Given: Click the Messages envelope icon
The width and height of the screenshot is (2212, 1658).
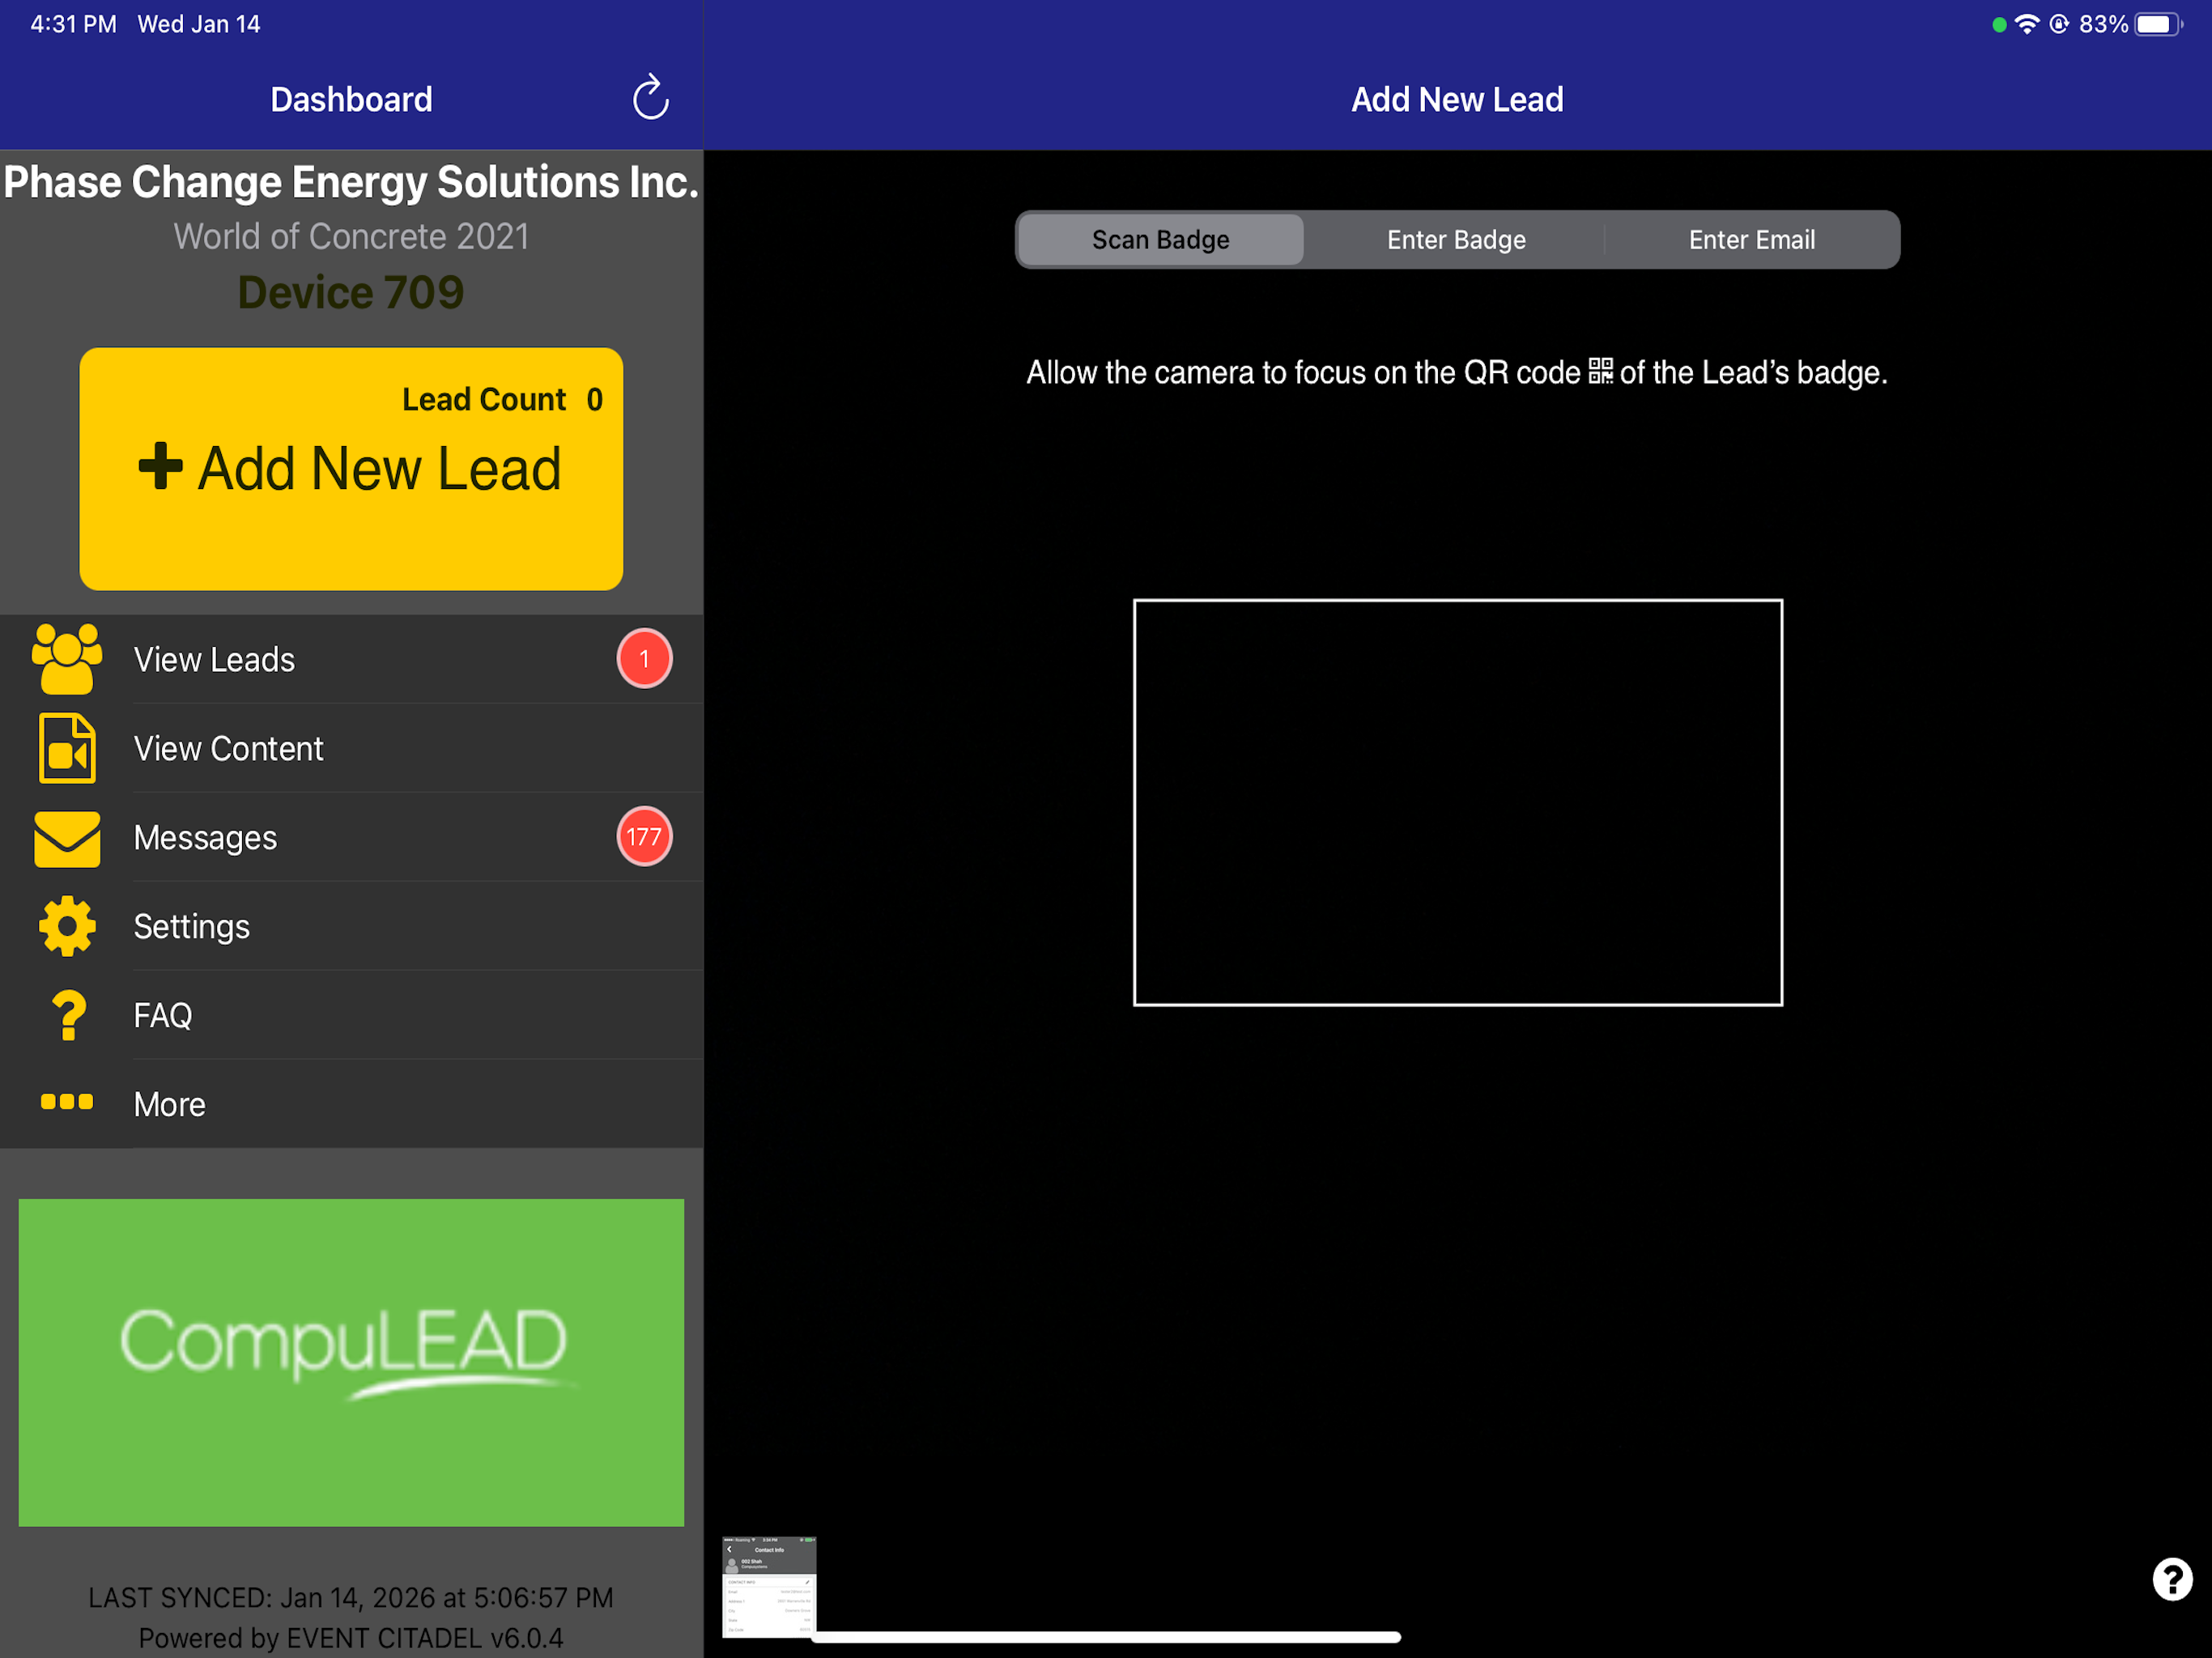Looking at the screenshot, I should click(x=67, y=838).
